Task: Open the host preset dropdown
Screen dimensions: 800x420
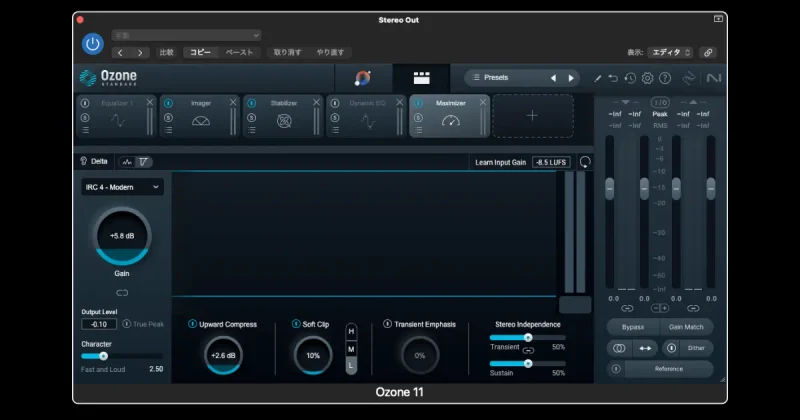Action: tap(187, 35)
